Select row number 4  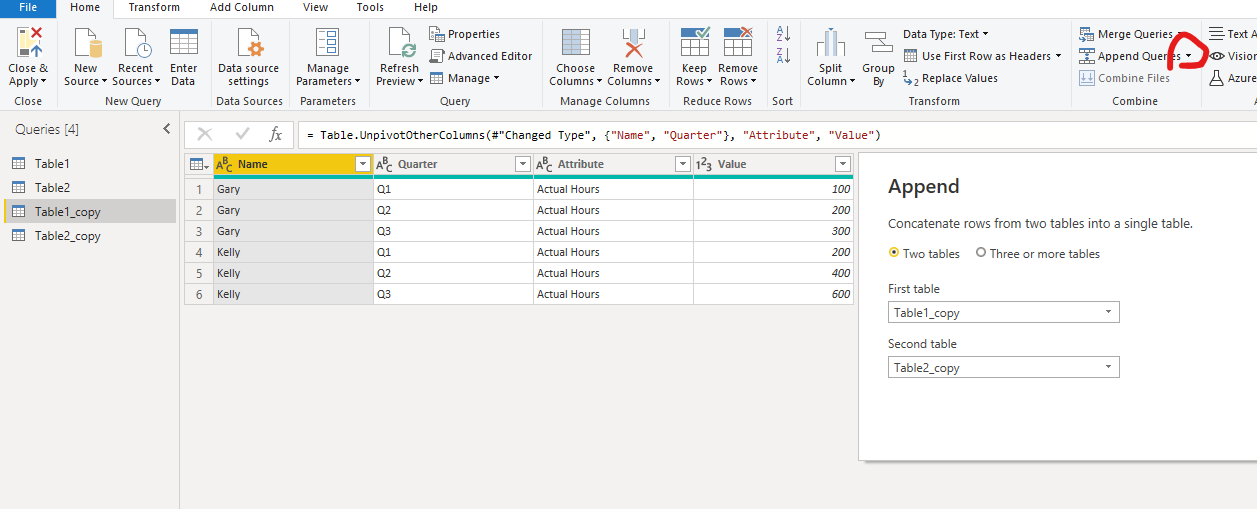tap(199, 252)
